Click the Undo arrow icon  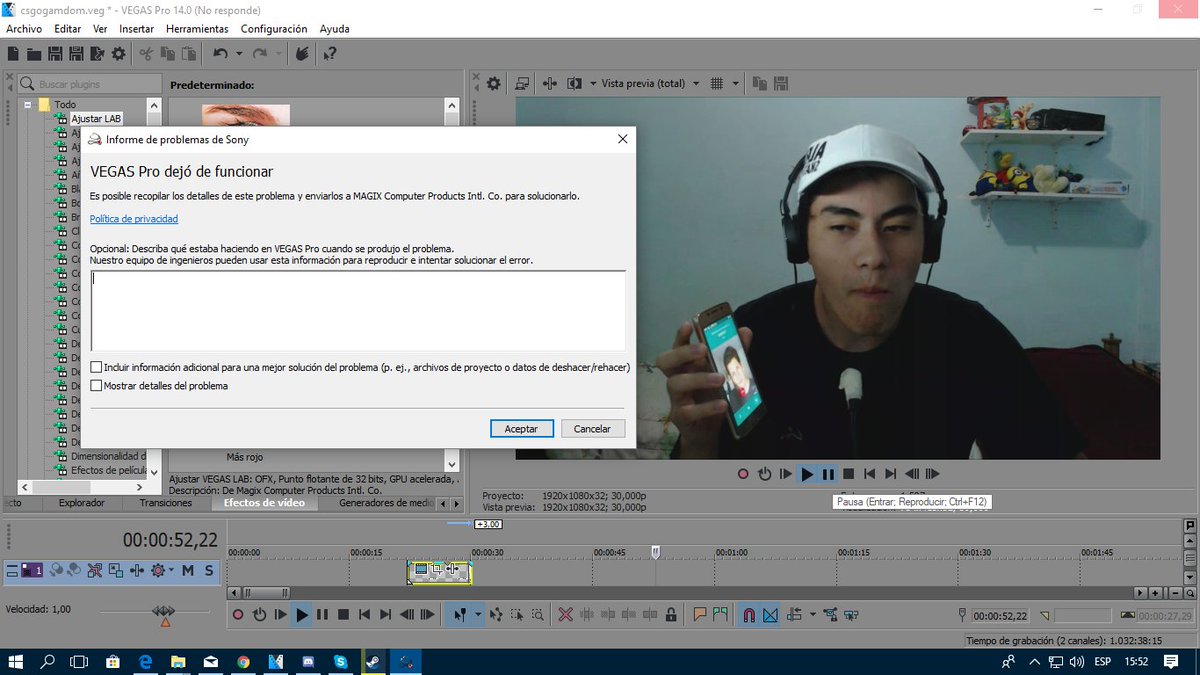point(220,53)
